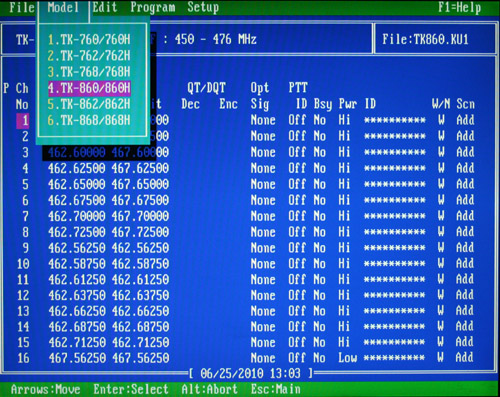Click the QT/DQT column header
This screenshot has height=397, width=500.
[x=206, y=88]
